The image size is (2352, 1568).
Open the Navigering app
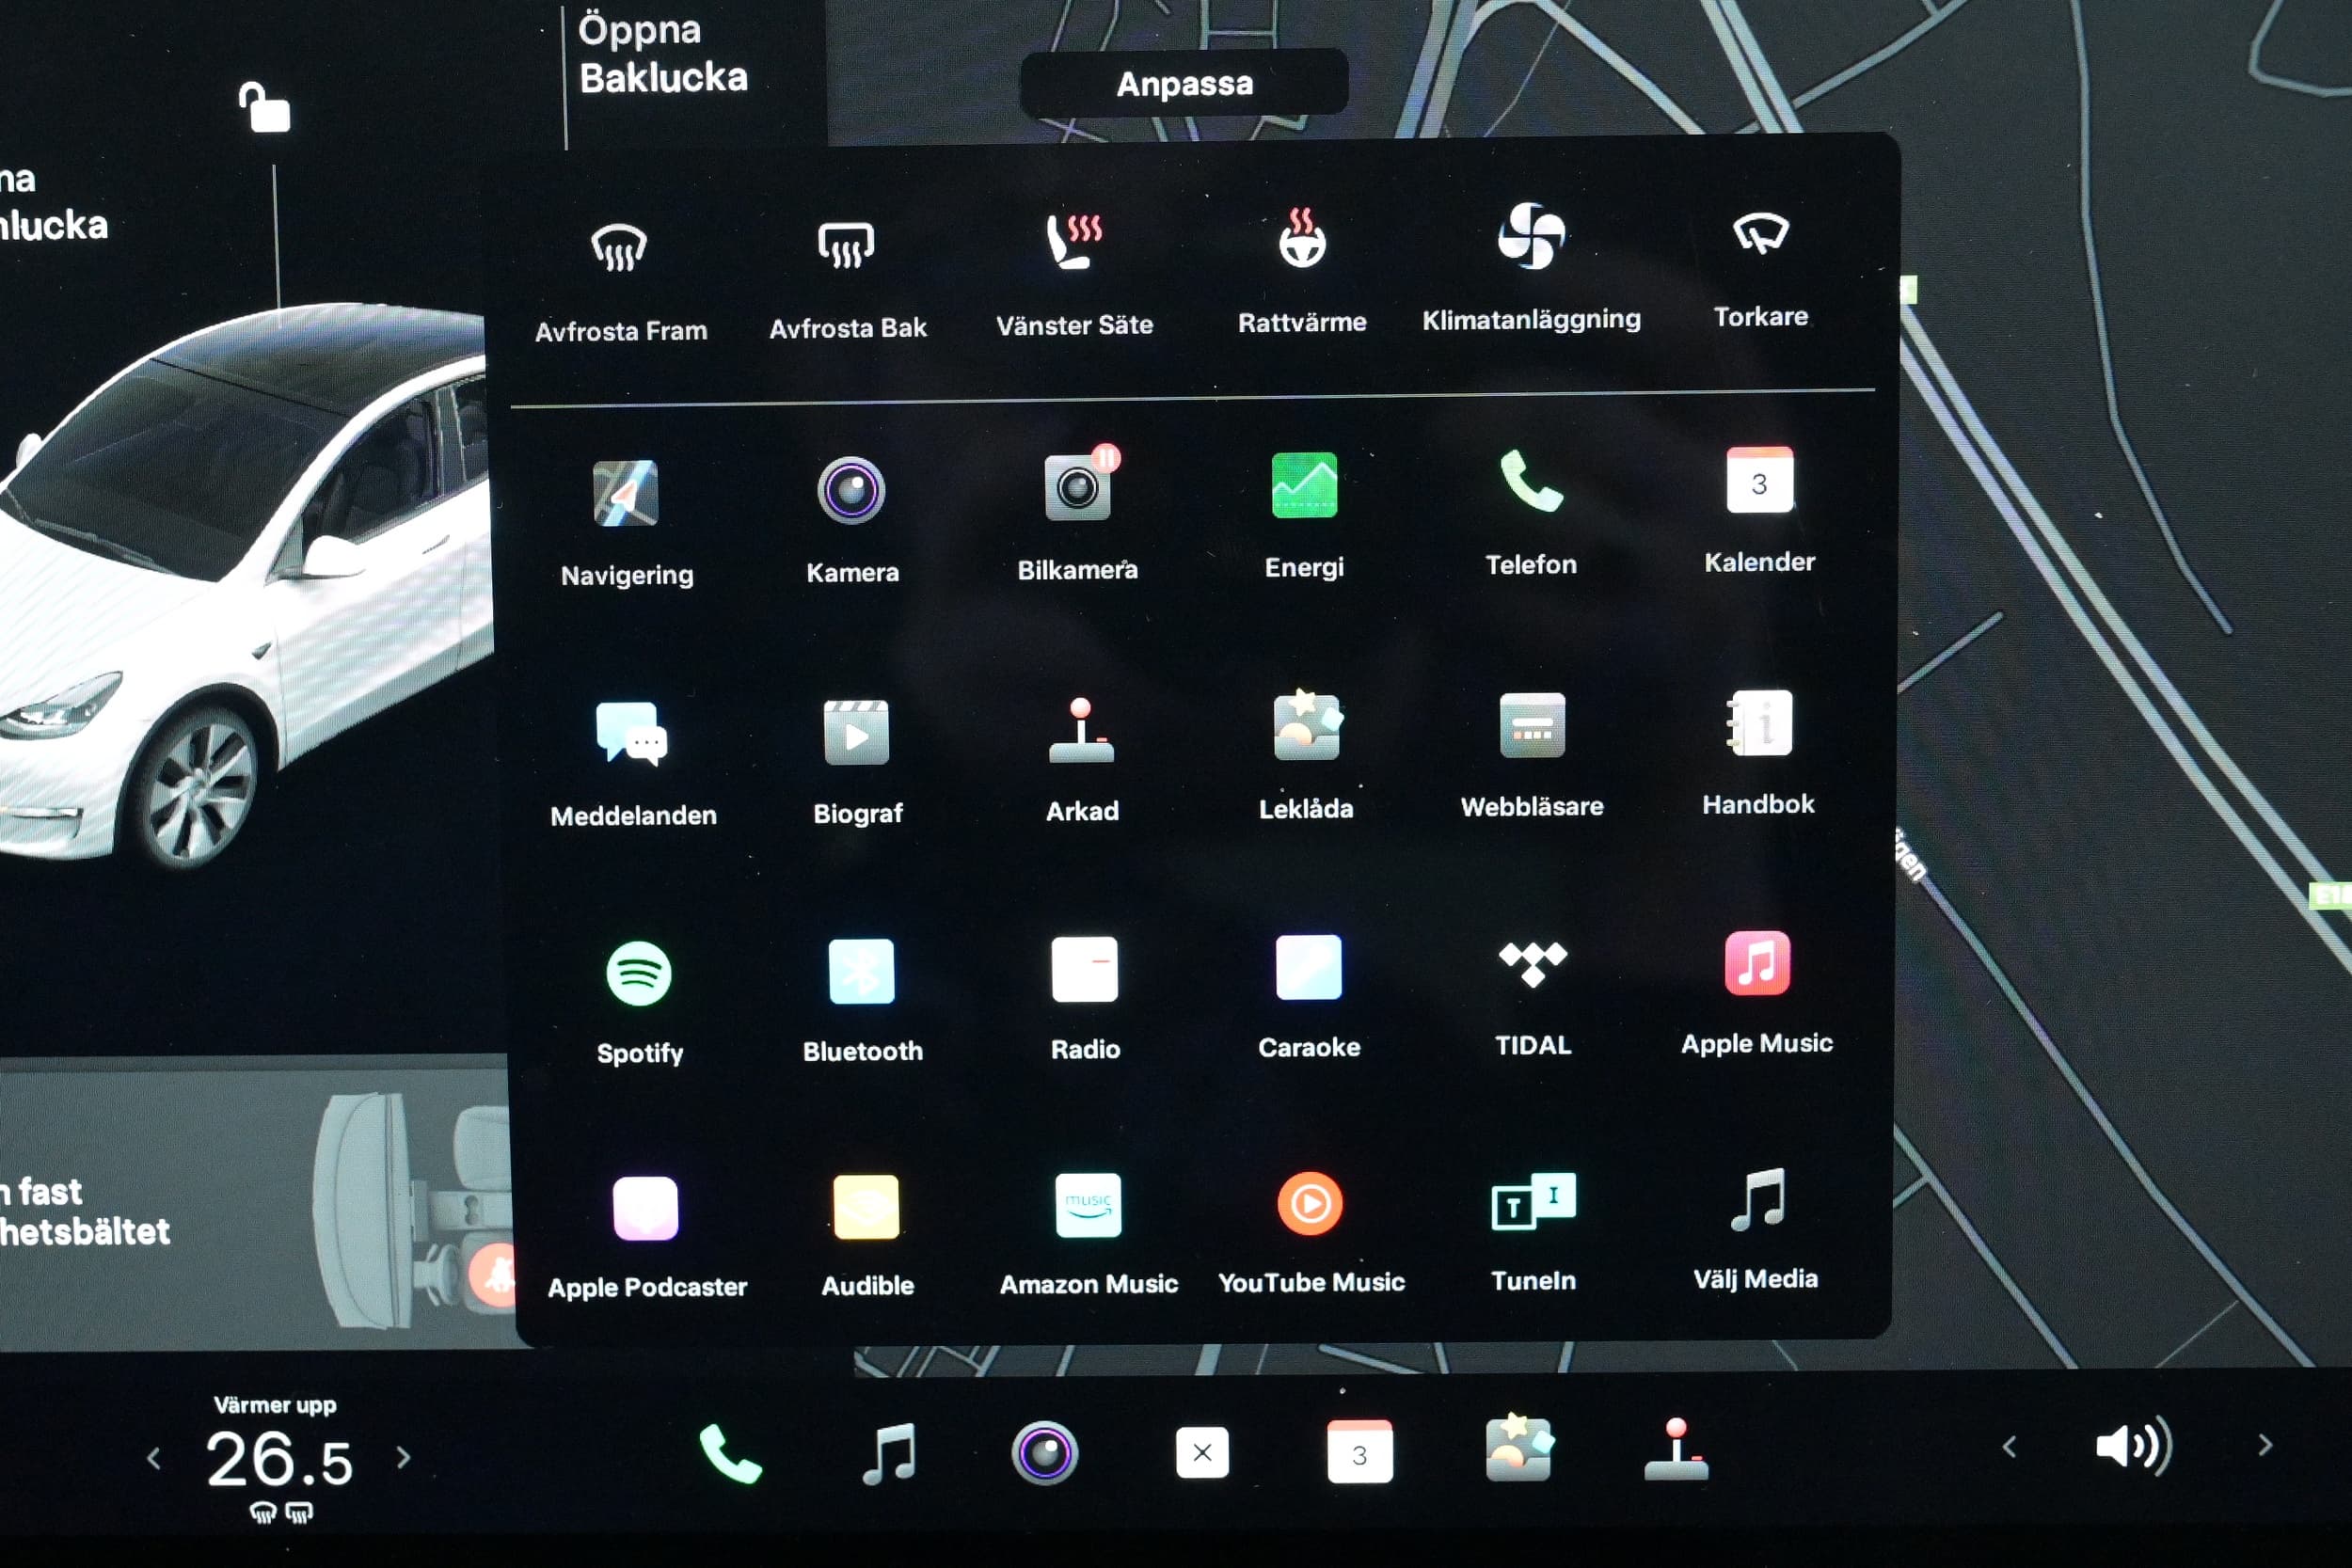tap(626, 494)
